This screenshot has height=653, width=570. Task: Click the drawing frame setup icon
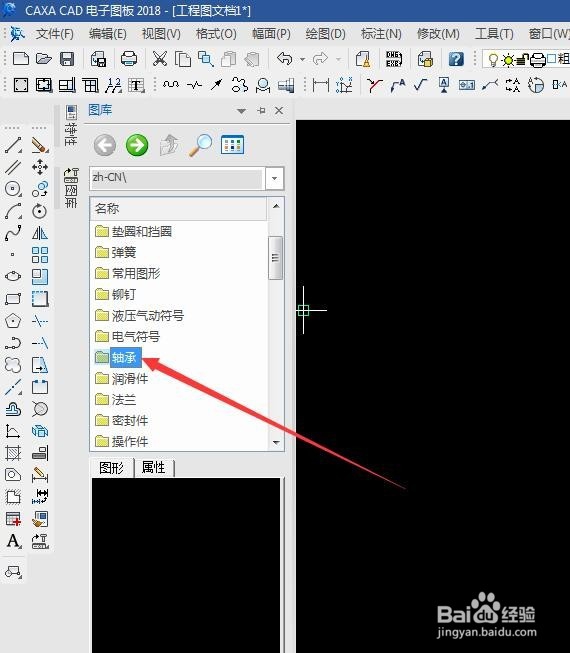coord(21,85)
